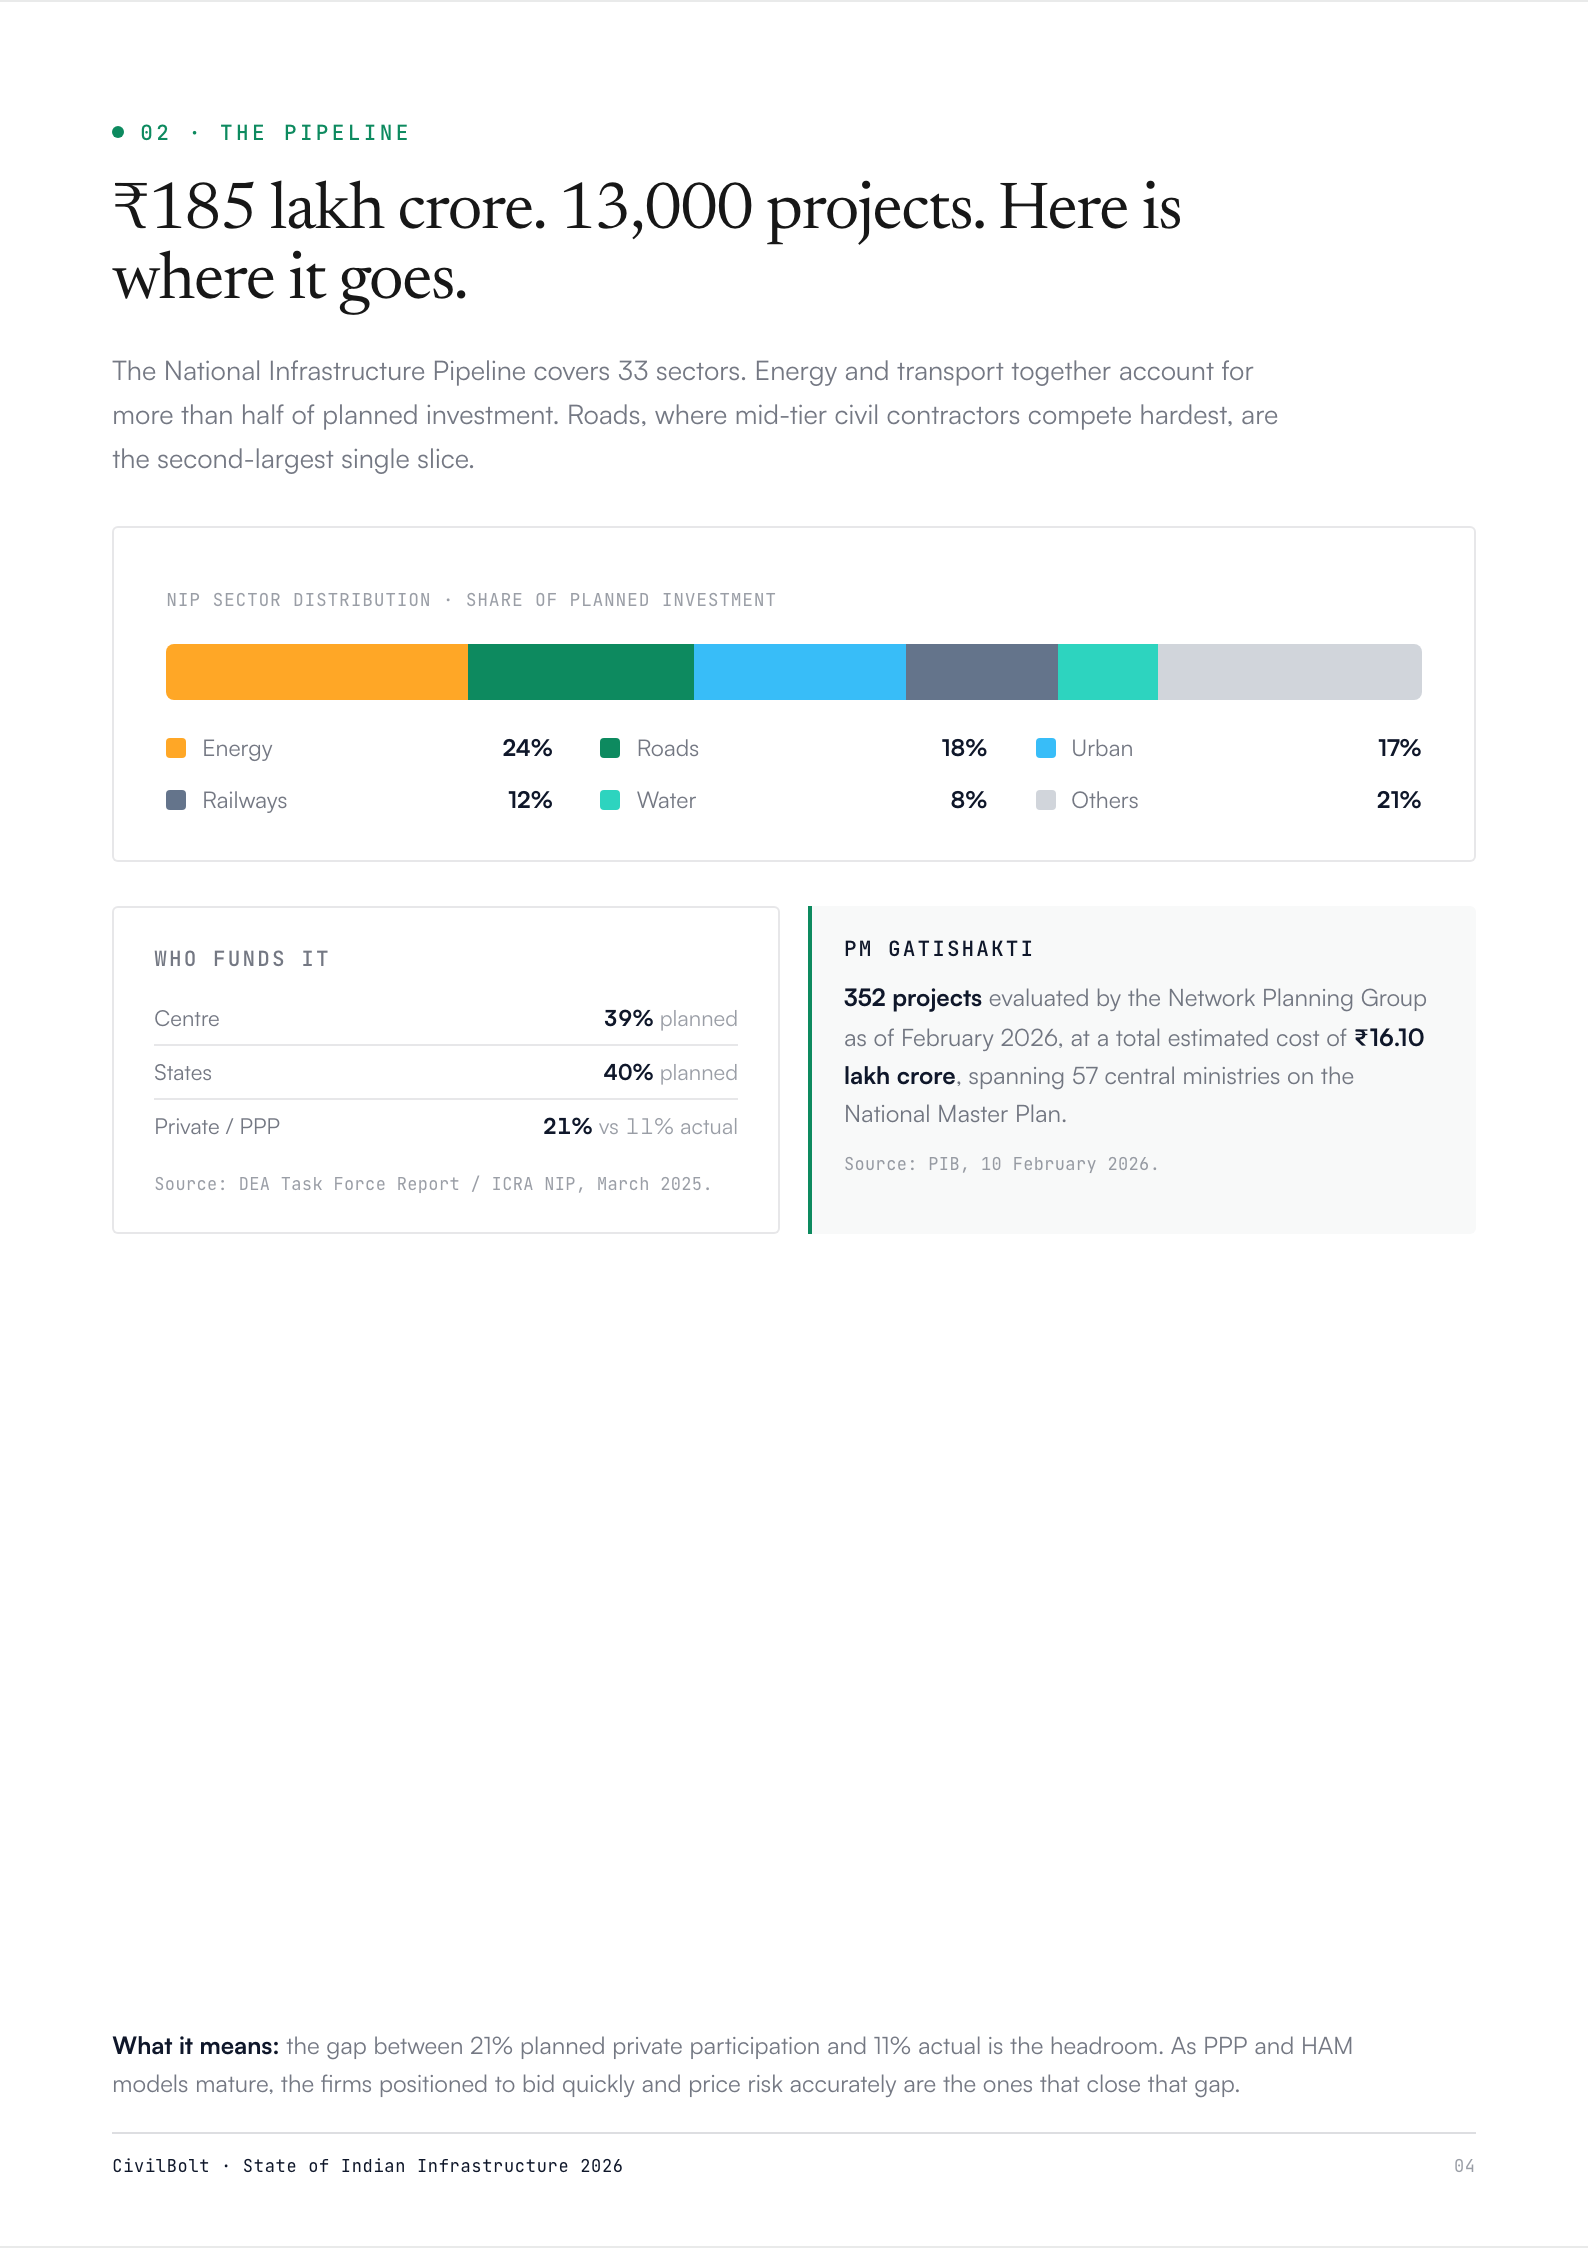Click the green dot beside 02 The Pipeline

[118, 132]
